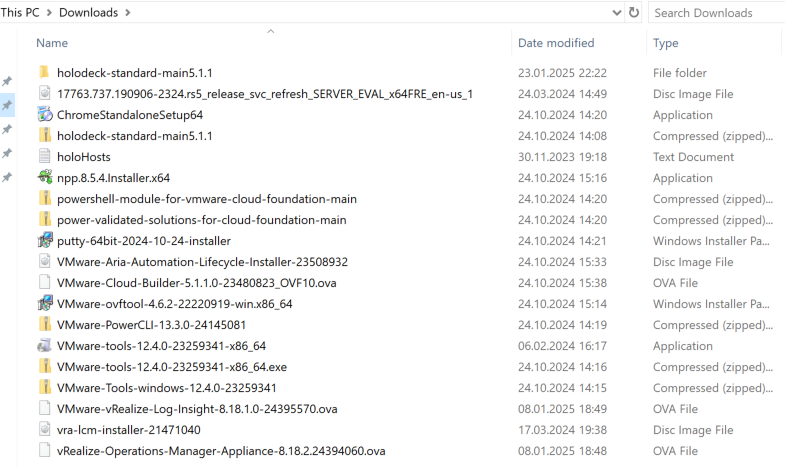Screen dimensions: 785x467
Task: Click the VMware-Aria-Automation-Lifecycle-Installer disc icon
Action: point(45,262)
